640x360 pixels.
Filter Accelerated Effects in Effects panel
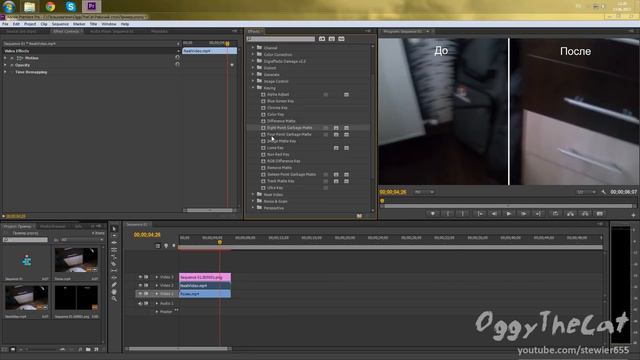(322, 39)
